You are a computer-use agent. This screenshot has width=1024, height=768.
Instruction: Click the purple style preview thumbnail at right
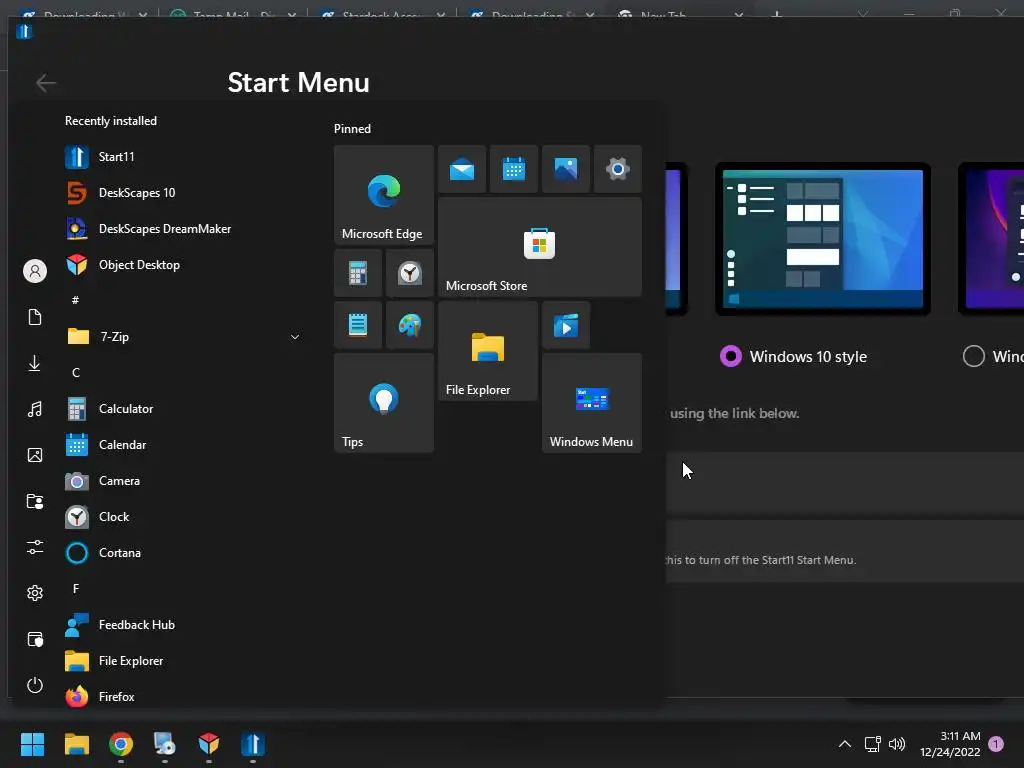991,238
